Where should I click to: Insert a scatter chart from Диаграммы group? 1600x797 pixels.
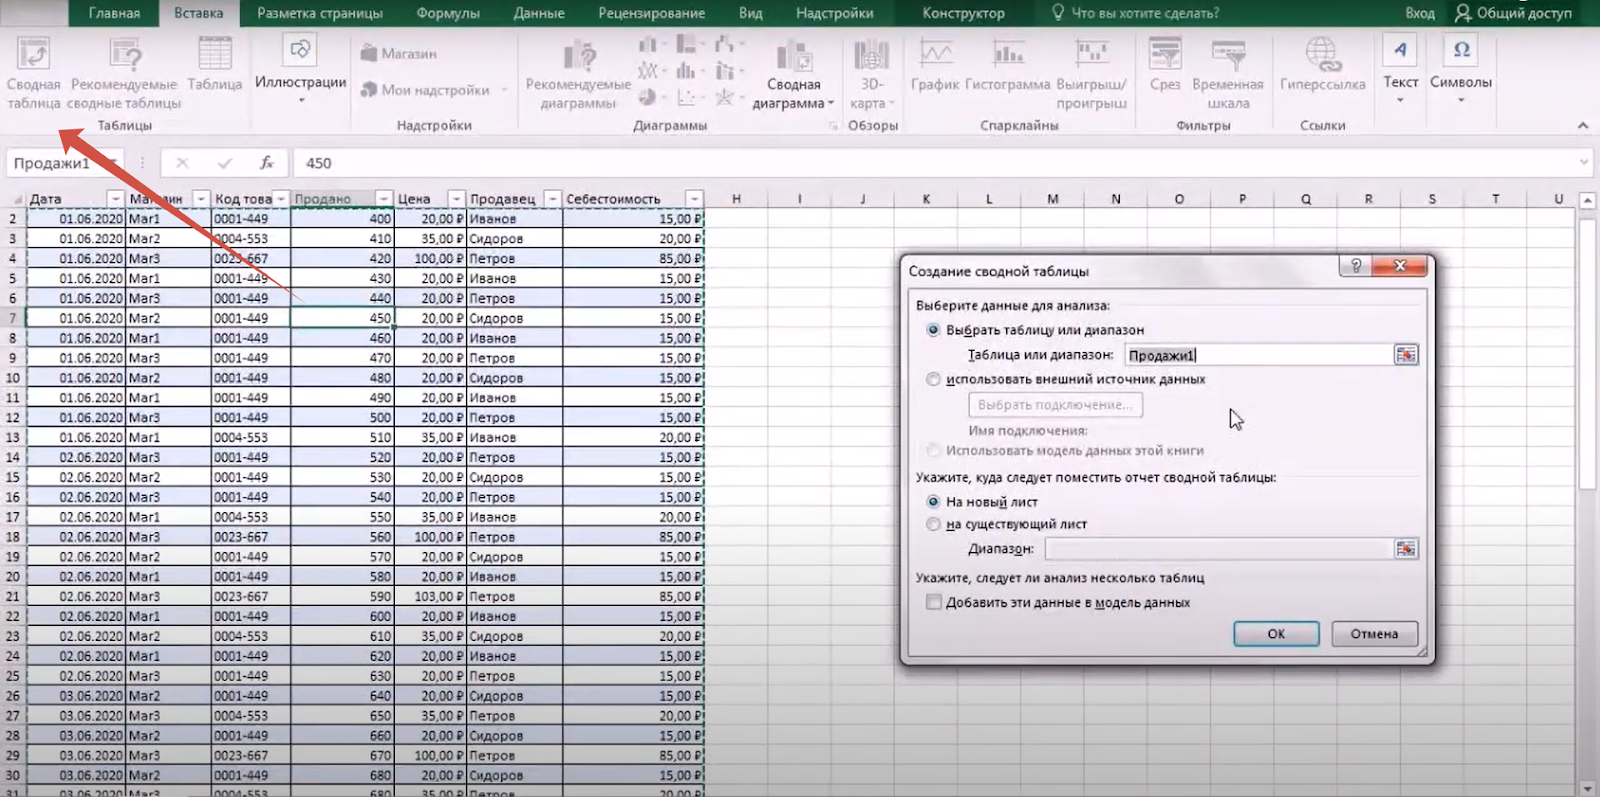point(686,97)
